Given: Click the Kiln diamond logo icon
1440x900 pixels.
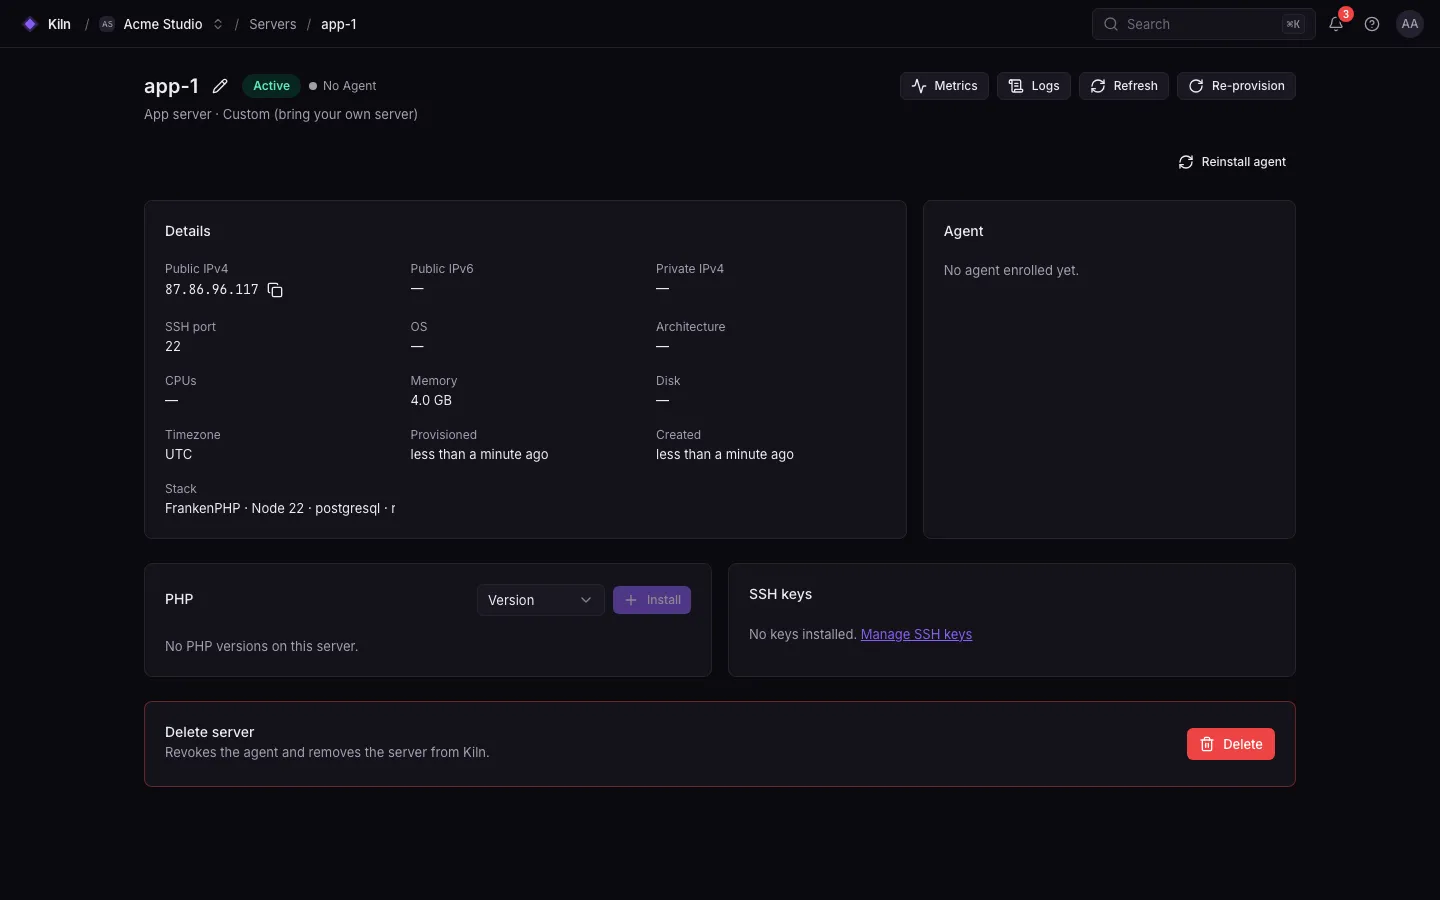Looking at the screenshot, I should click(30, 24).
